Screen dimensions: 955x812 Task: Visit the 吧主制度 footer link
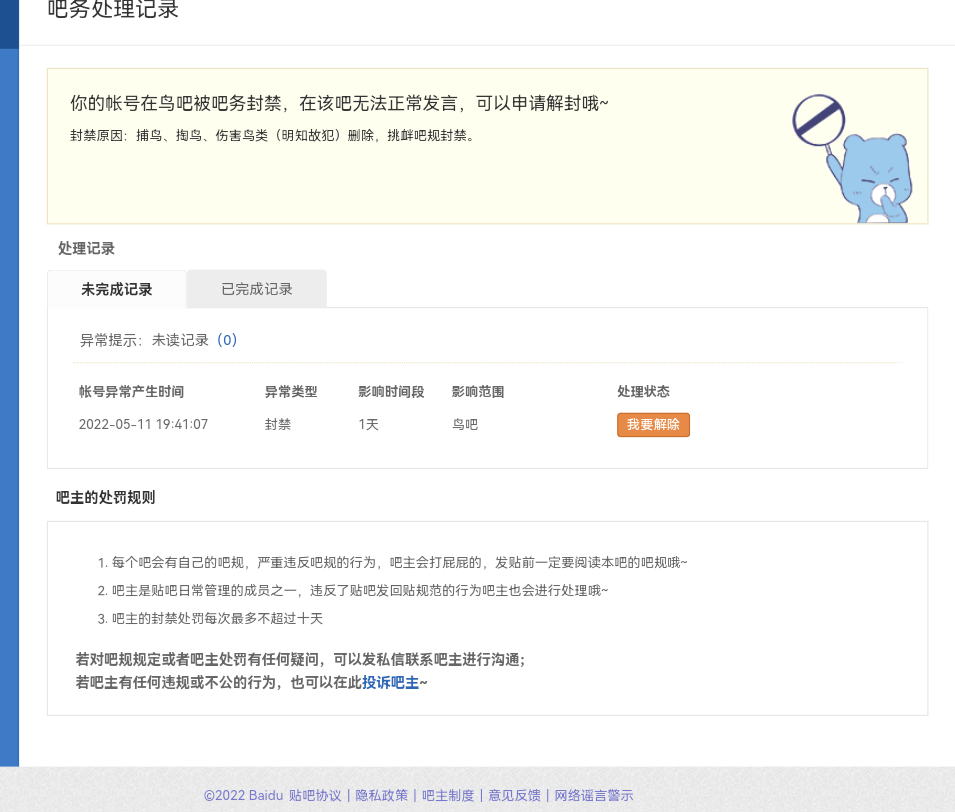click(448, 795)
